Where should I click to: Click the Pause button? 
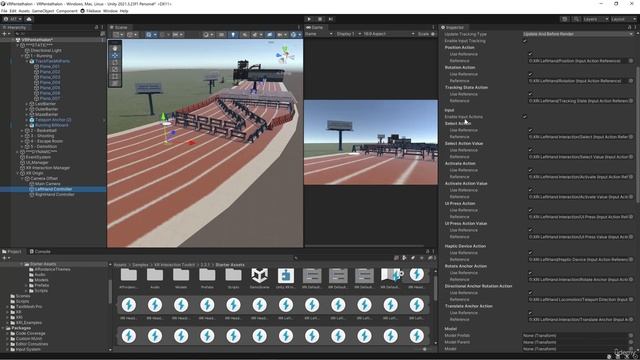click(320, 19)
